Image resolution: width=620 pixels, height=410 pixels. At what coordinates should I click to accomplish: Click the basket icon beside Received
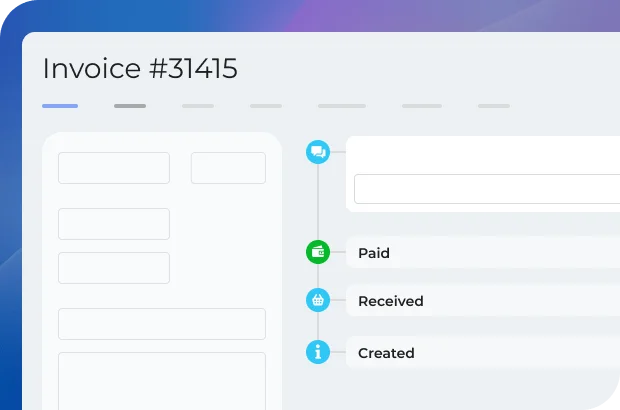[x=318, y=300]
